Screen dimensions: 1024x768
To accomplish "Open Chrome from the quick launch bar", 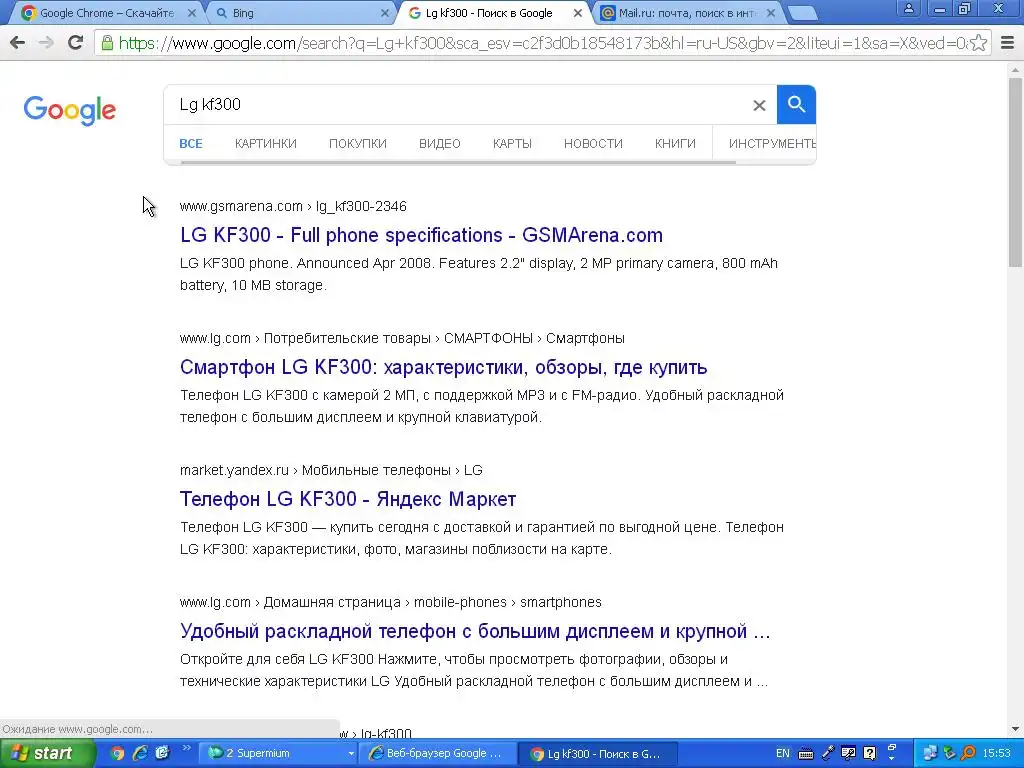I will [x=117, y=754].
